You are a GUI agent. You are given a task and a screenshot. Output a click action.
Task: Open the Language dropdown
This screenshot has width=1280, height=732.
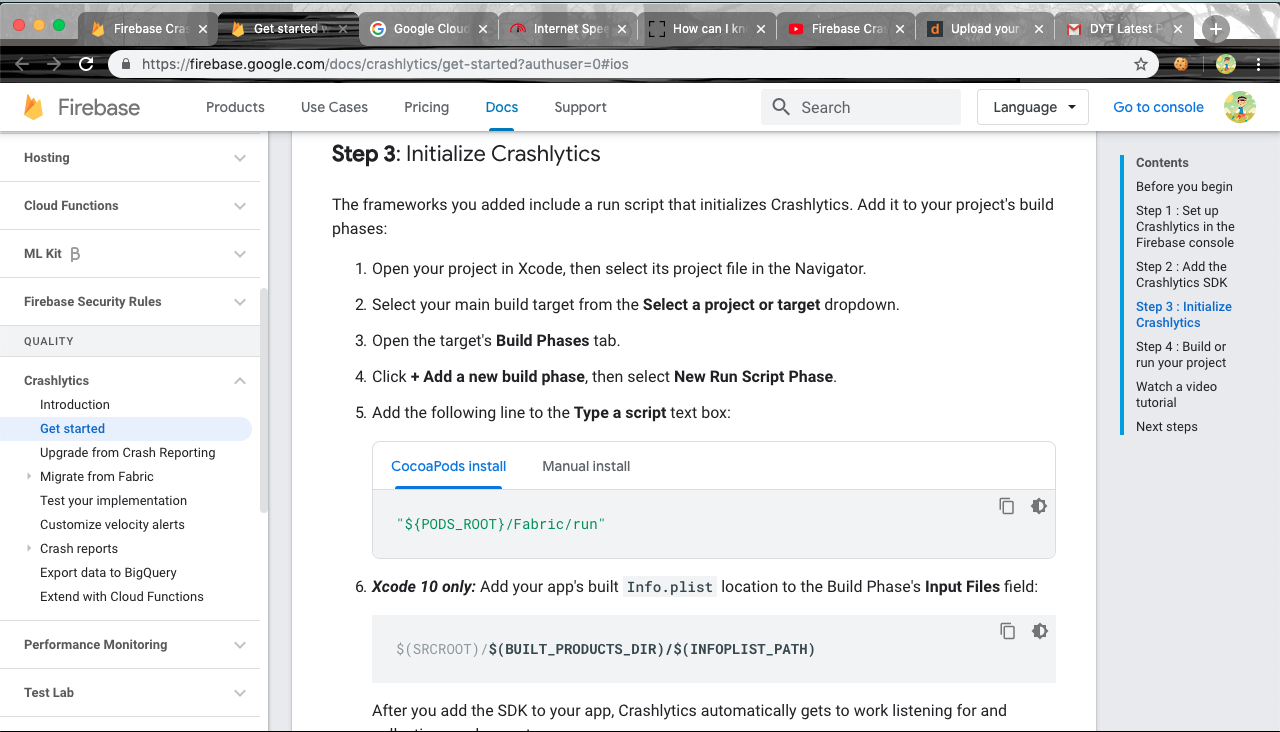[x=1032, y=107]
